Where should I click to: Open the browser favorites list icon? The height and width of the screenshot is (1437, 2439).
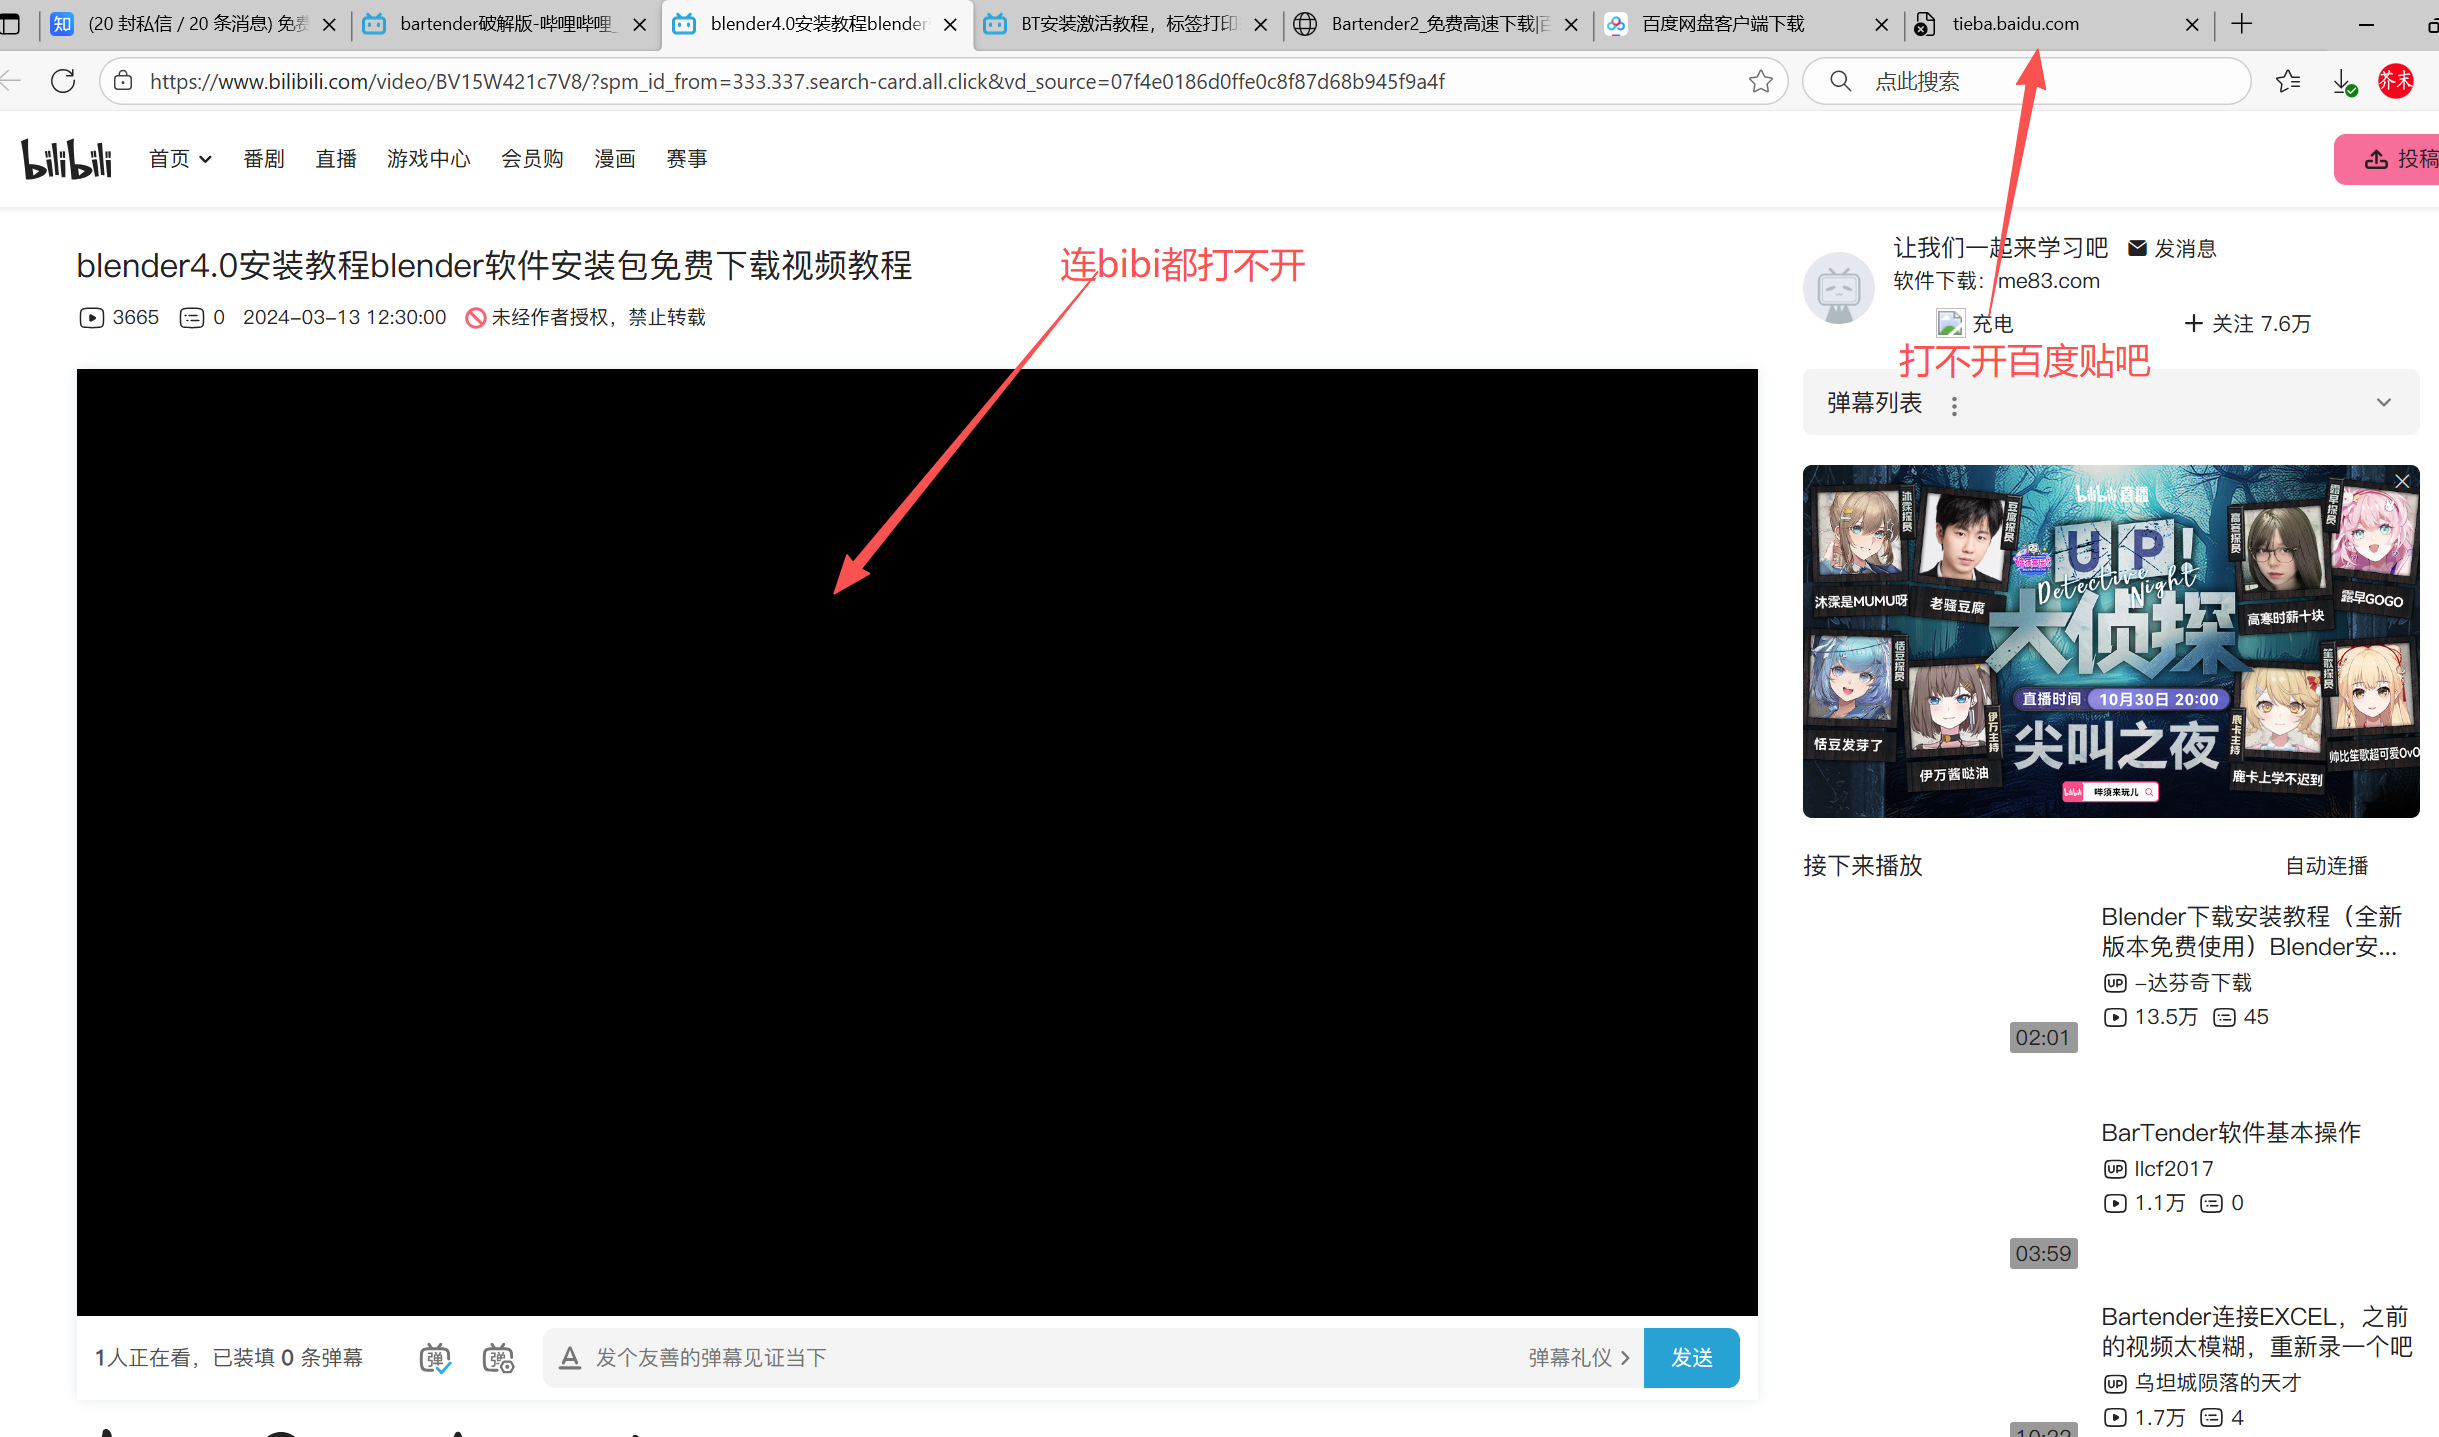coord(2288,81)
